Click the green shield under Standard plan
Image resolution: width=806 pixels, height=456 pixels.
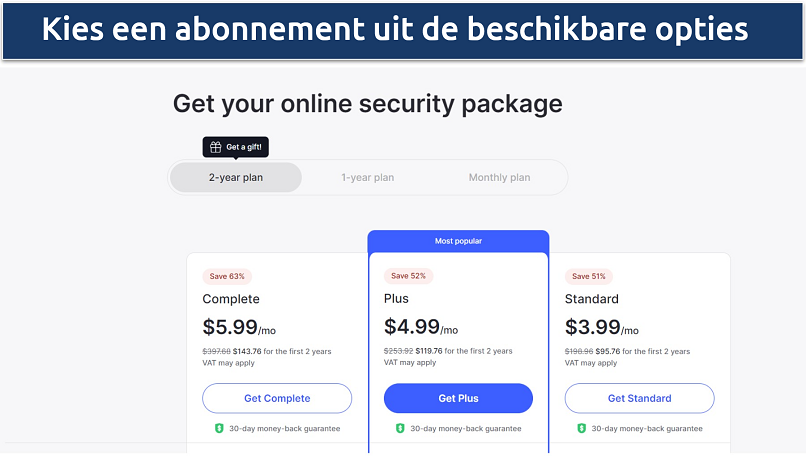(x=581, y=428)
